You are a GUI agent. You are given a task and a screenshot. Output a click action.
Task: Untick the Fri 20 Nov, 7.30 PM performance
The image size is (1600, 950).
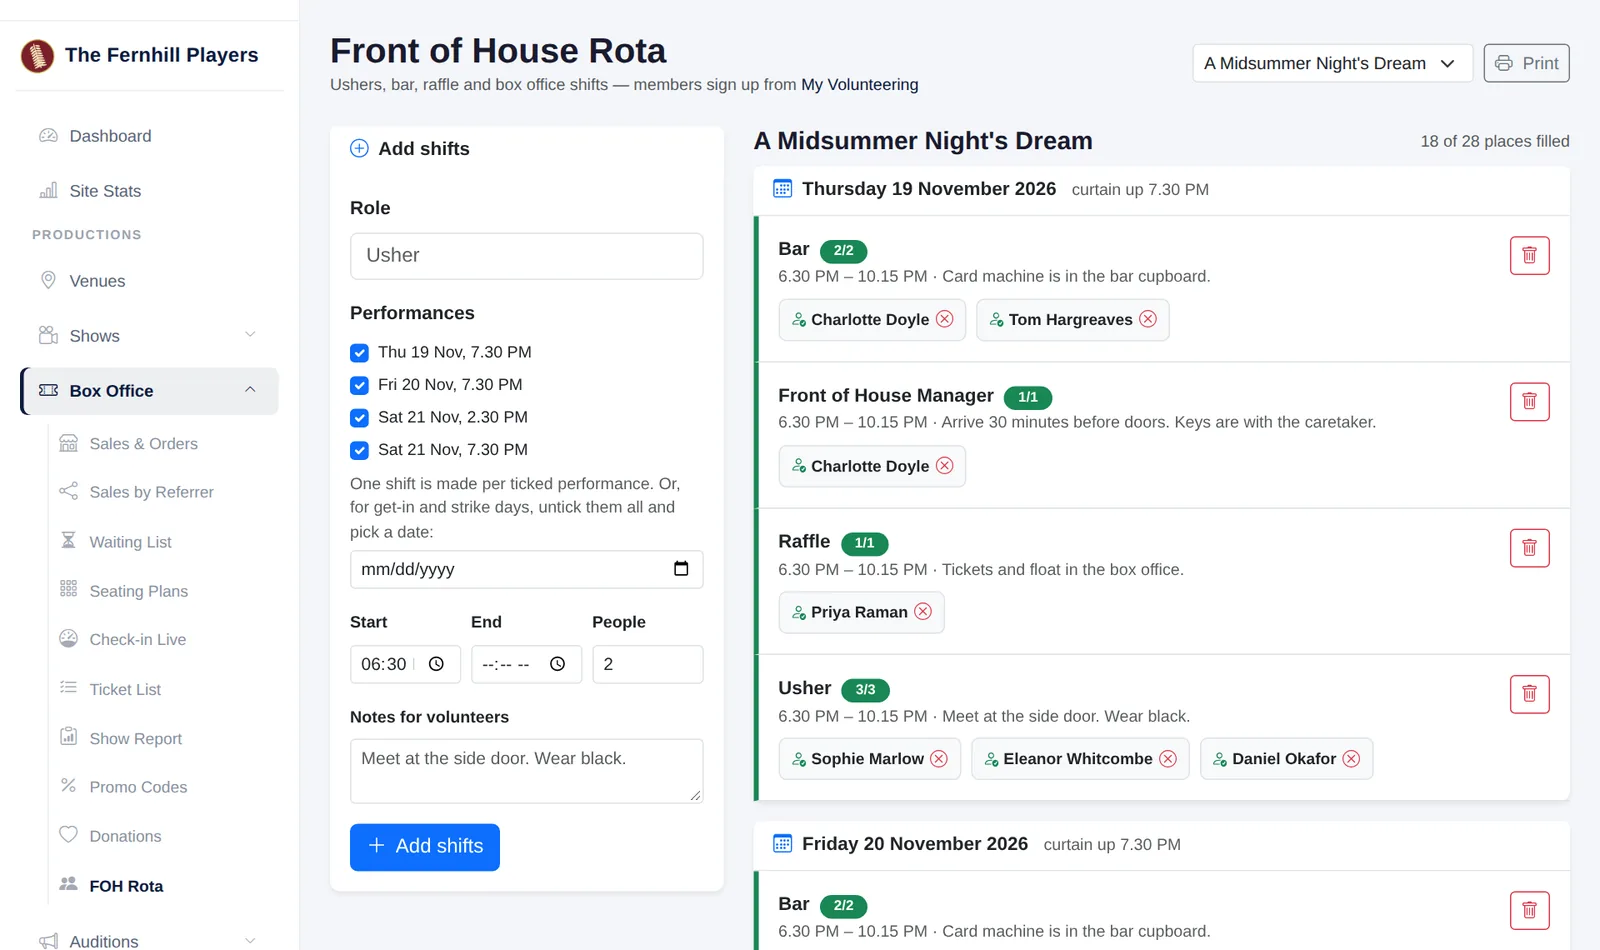pos(359,385)
